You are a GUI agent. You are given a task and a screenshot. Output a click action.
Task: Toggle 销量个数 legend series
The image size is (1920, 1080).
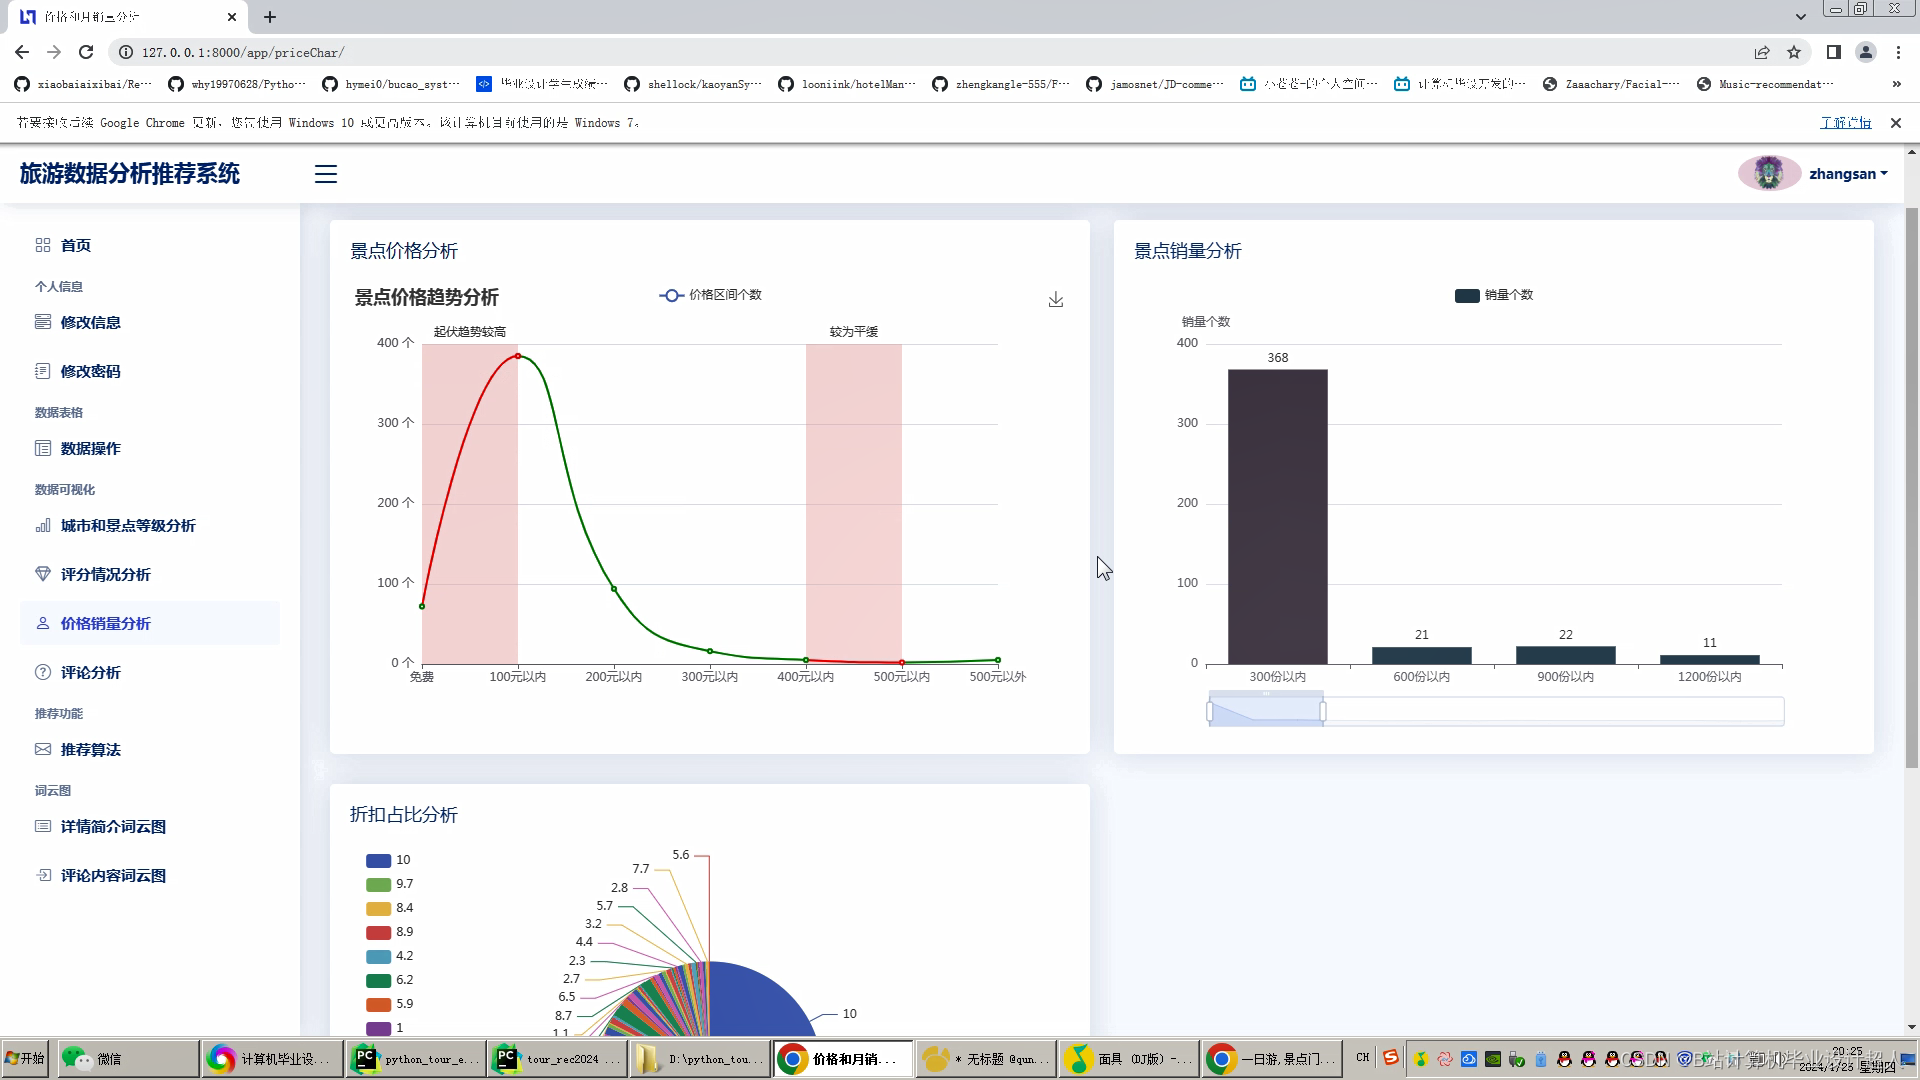pos(1494,295)
